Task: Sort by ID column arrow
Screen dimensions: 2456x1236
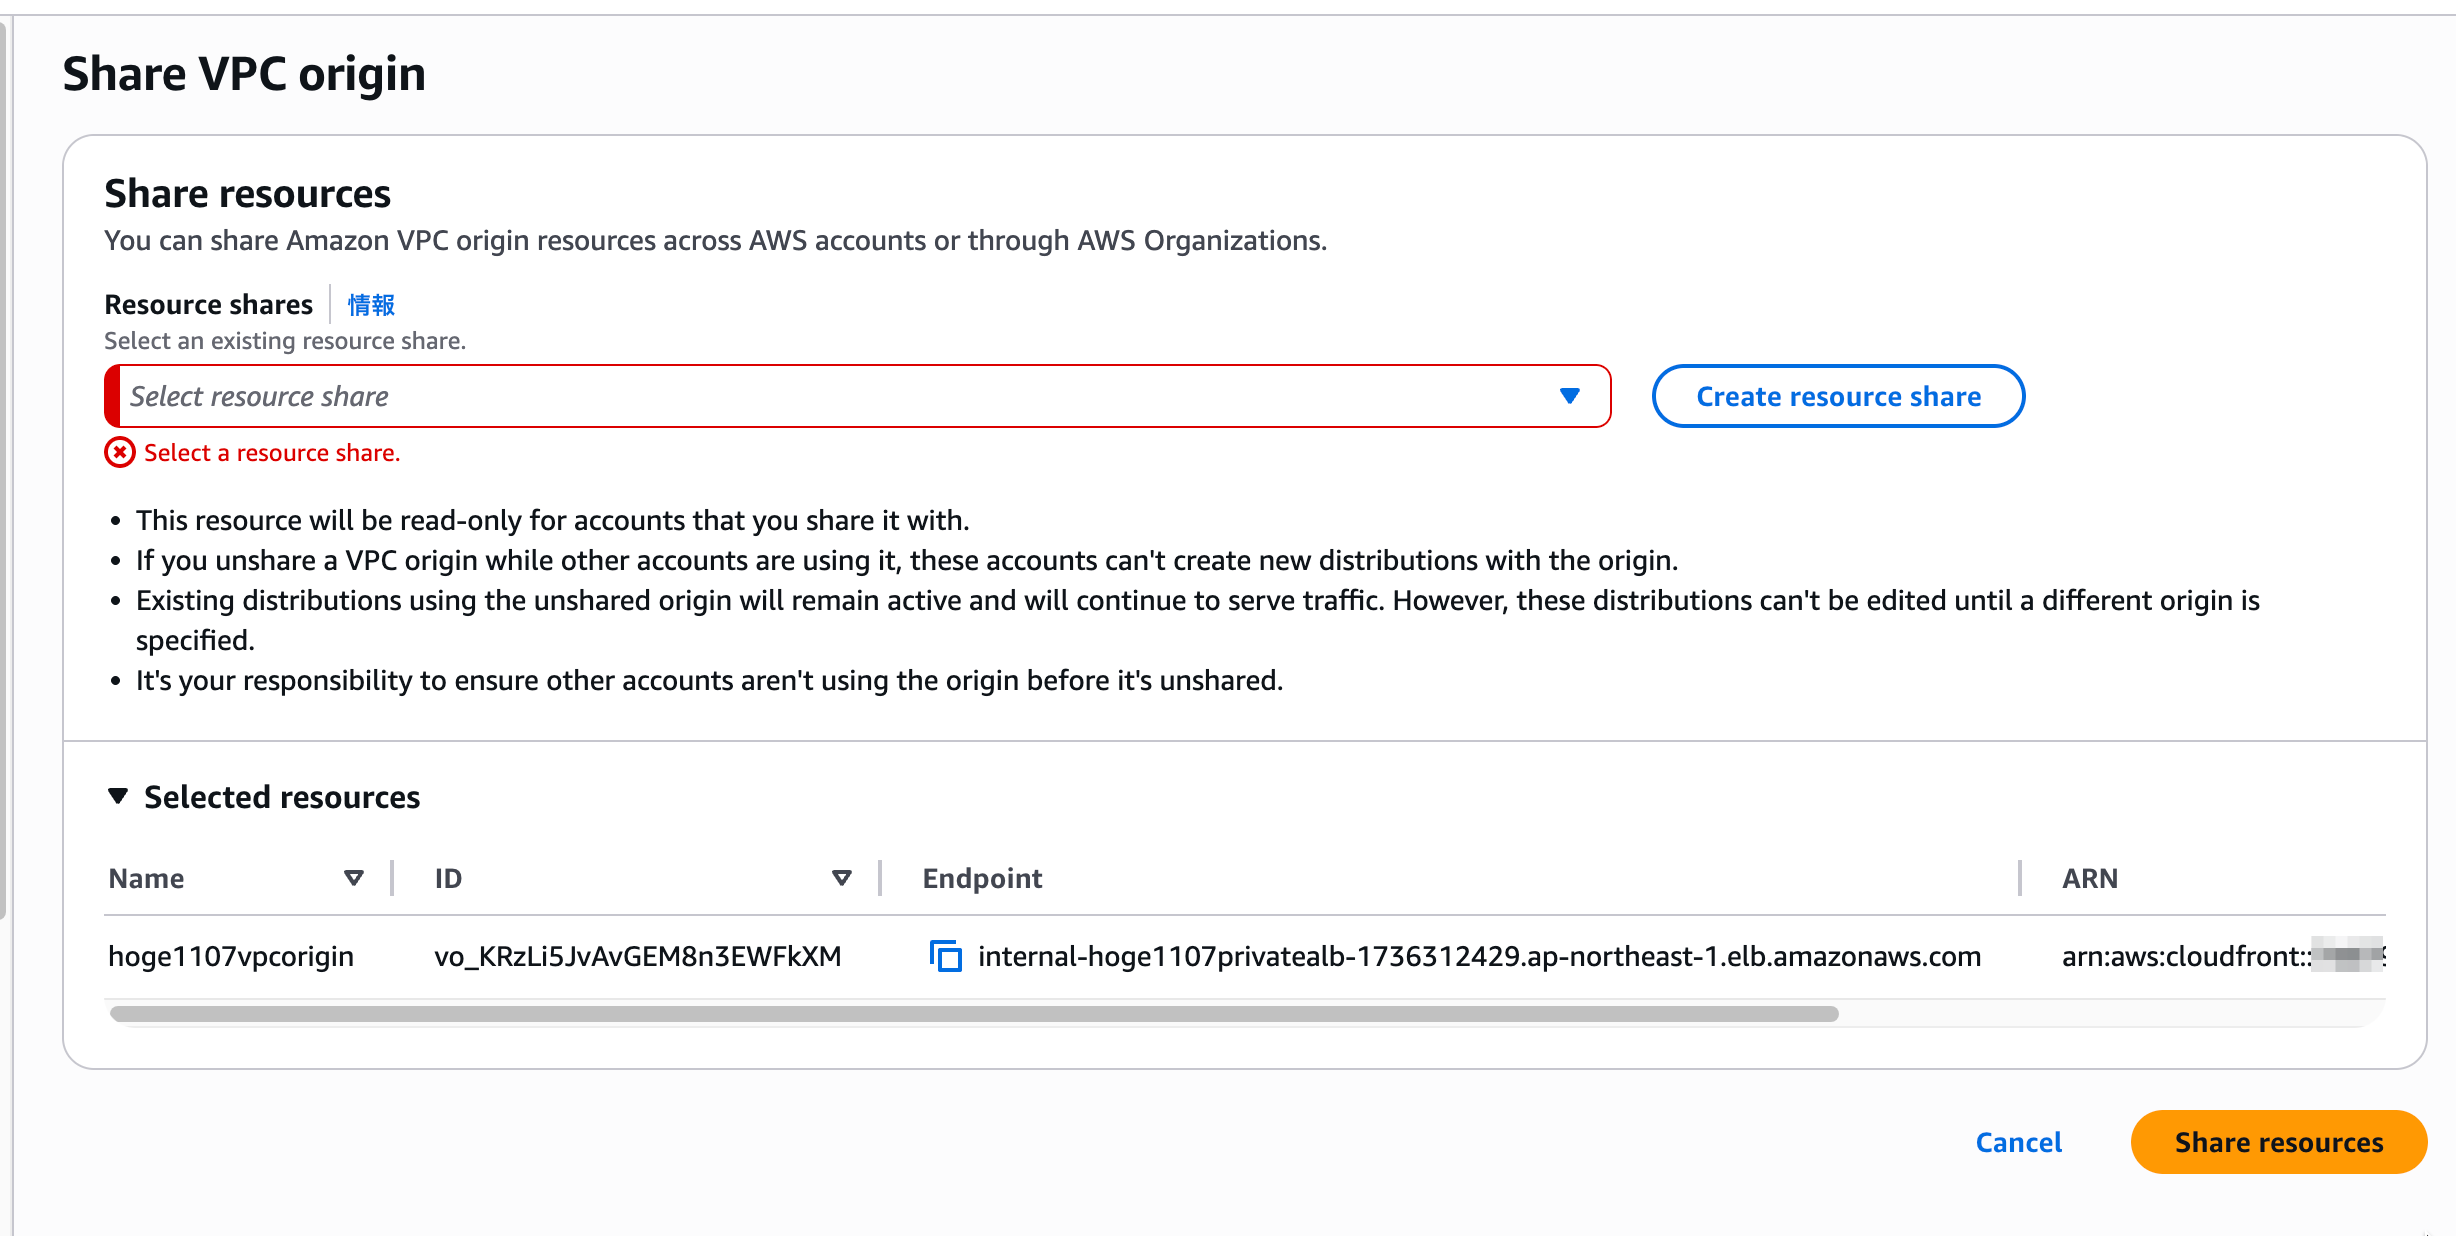Action: pos(841,878)
